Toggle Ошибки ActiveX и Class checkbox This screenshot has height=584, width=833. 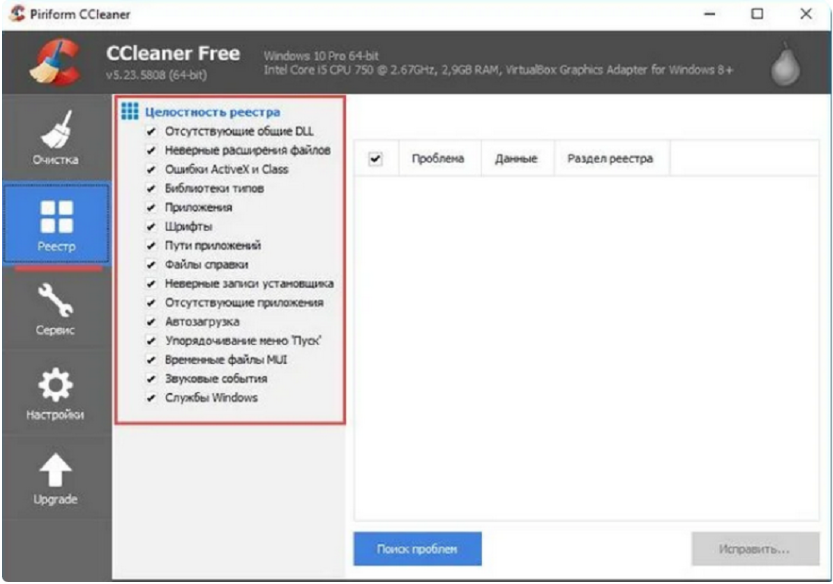point(151,170)
